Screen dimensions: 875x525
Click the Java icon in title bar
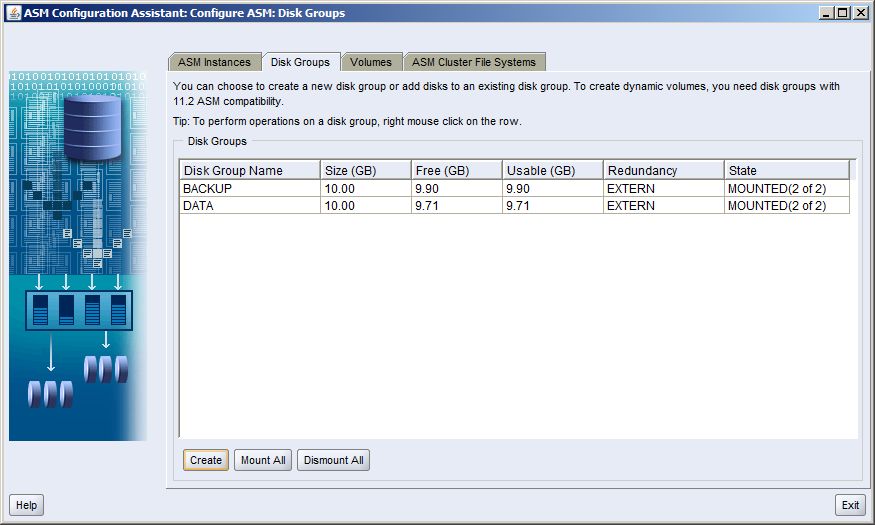[x=13, y=12]
